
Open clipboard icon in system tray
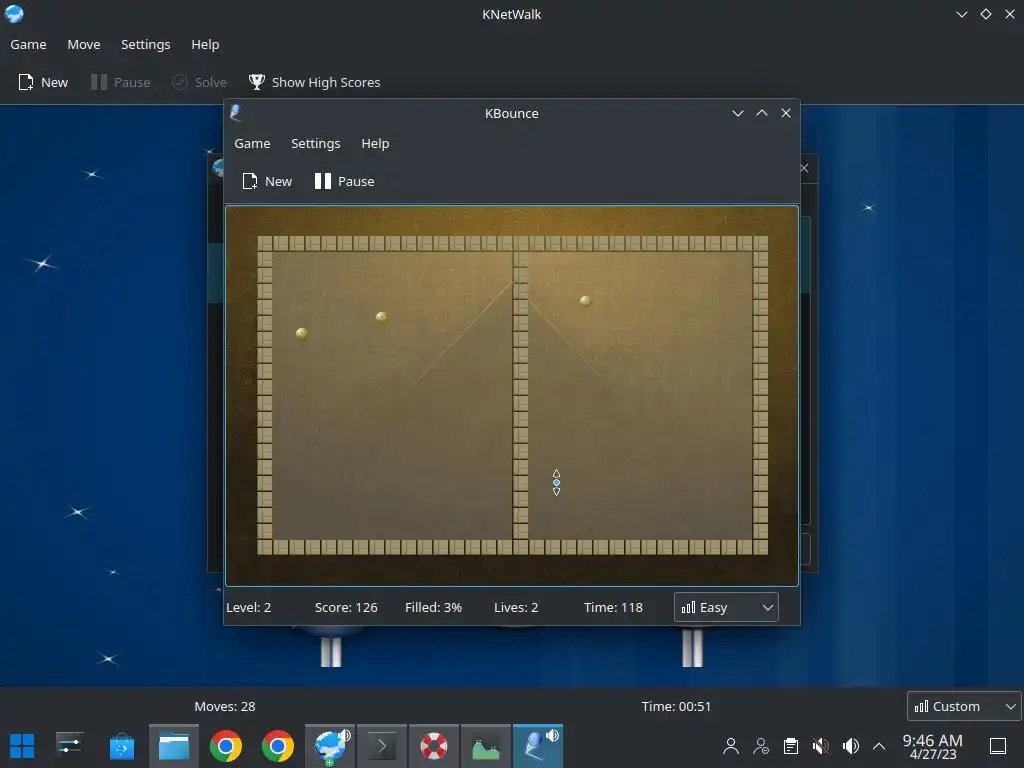pyautogui.click(x=791, y=746)
